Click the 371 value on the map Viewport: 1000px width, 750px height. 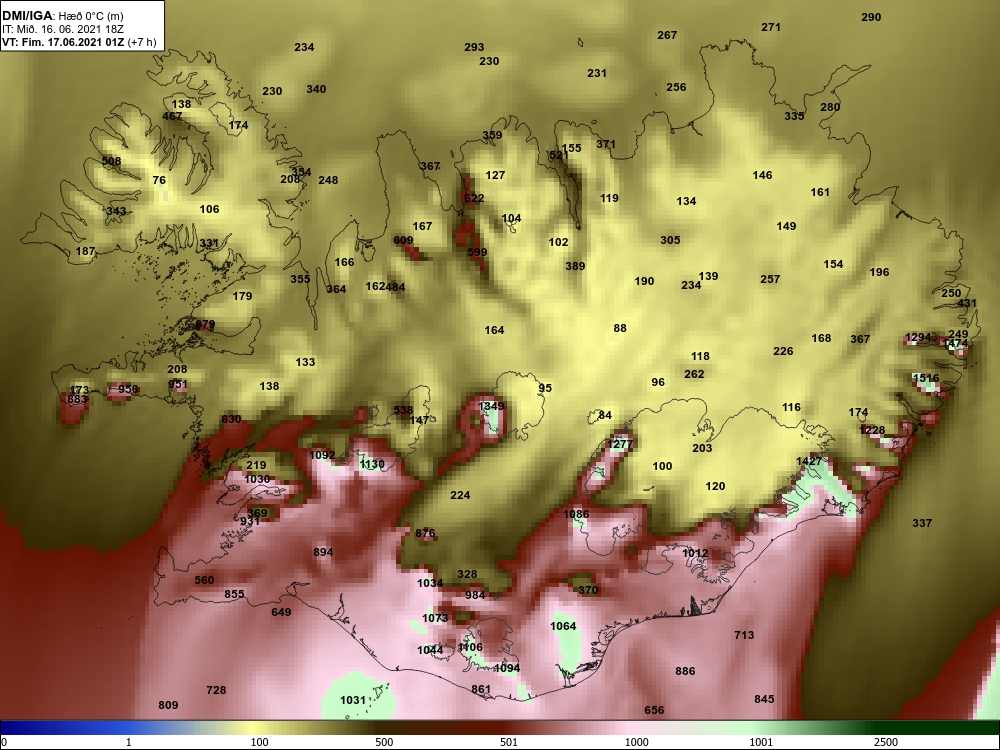coord(606,144)
